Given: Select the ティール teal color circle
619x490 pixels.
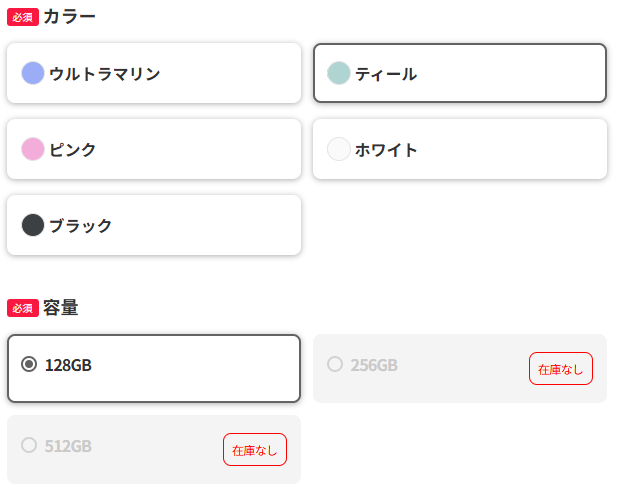Looking at the screenshot, I should pyautogui.click(x=339, y=73).
